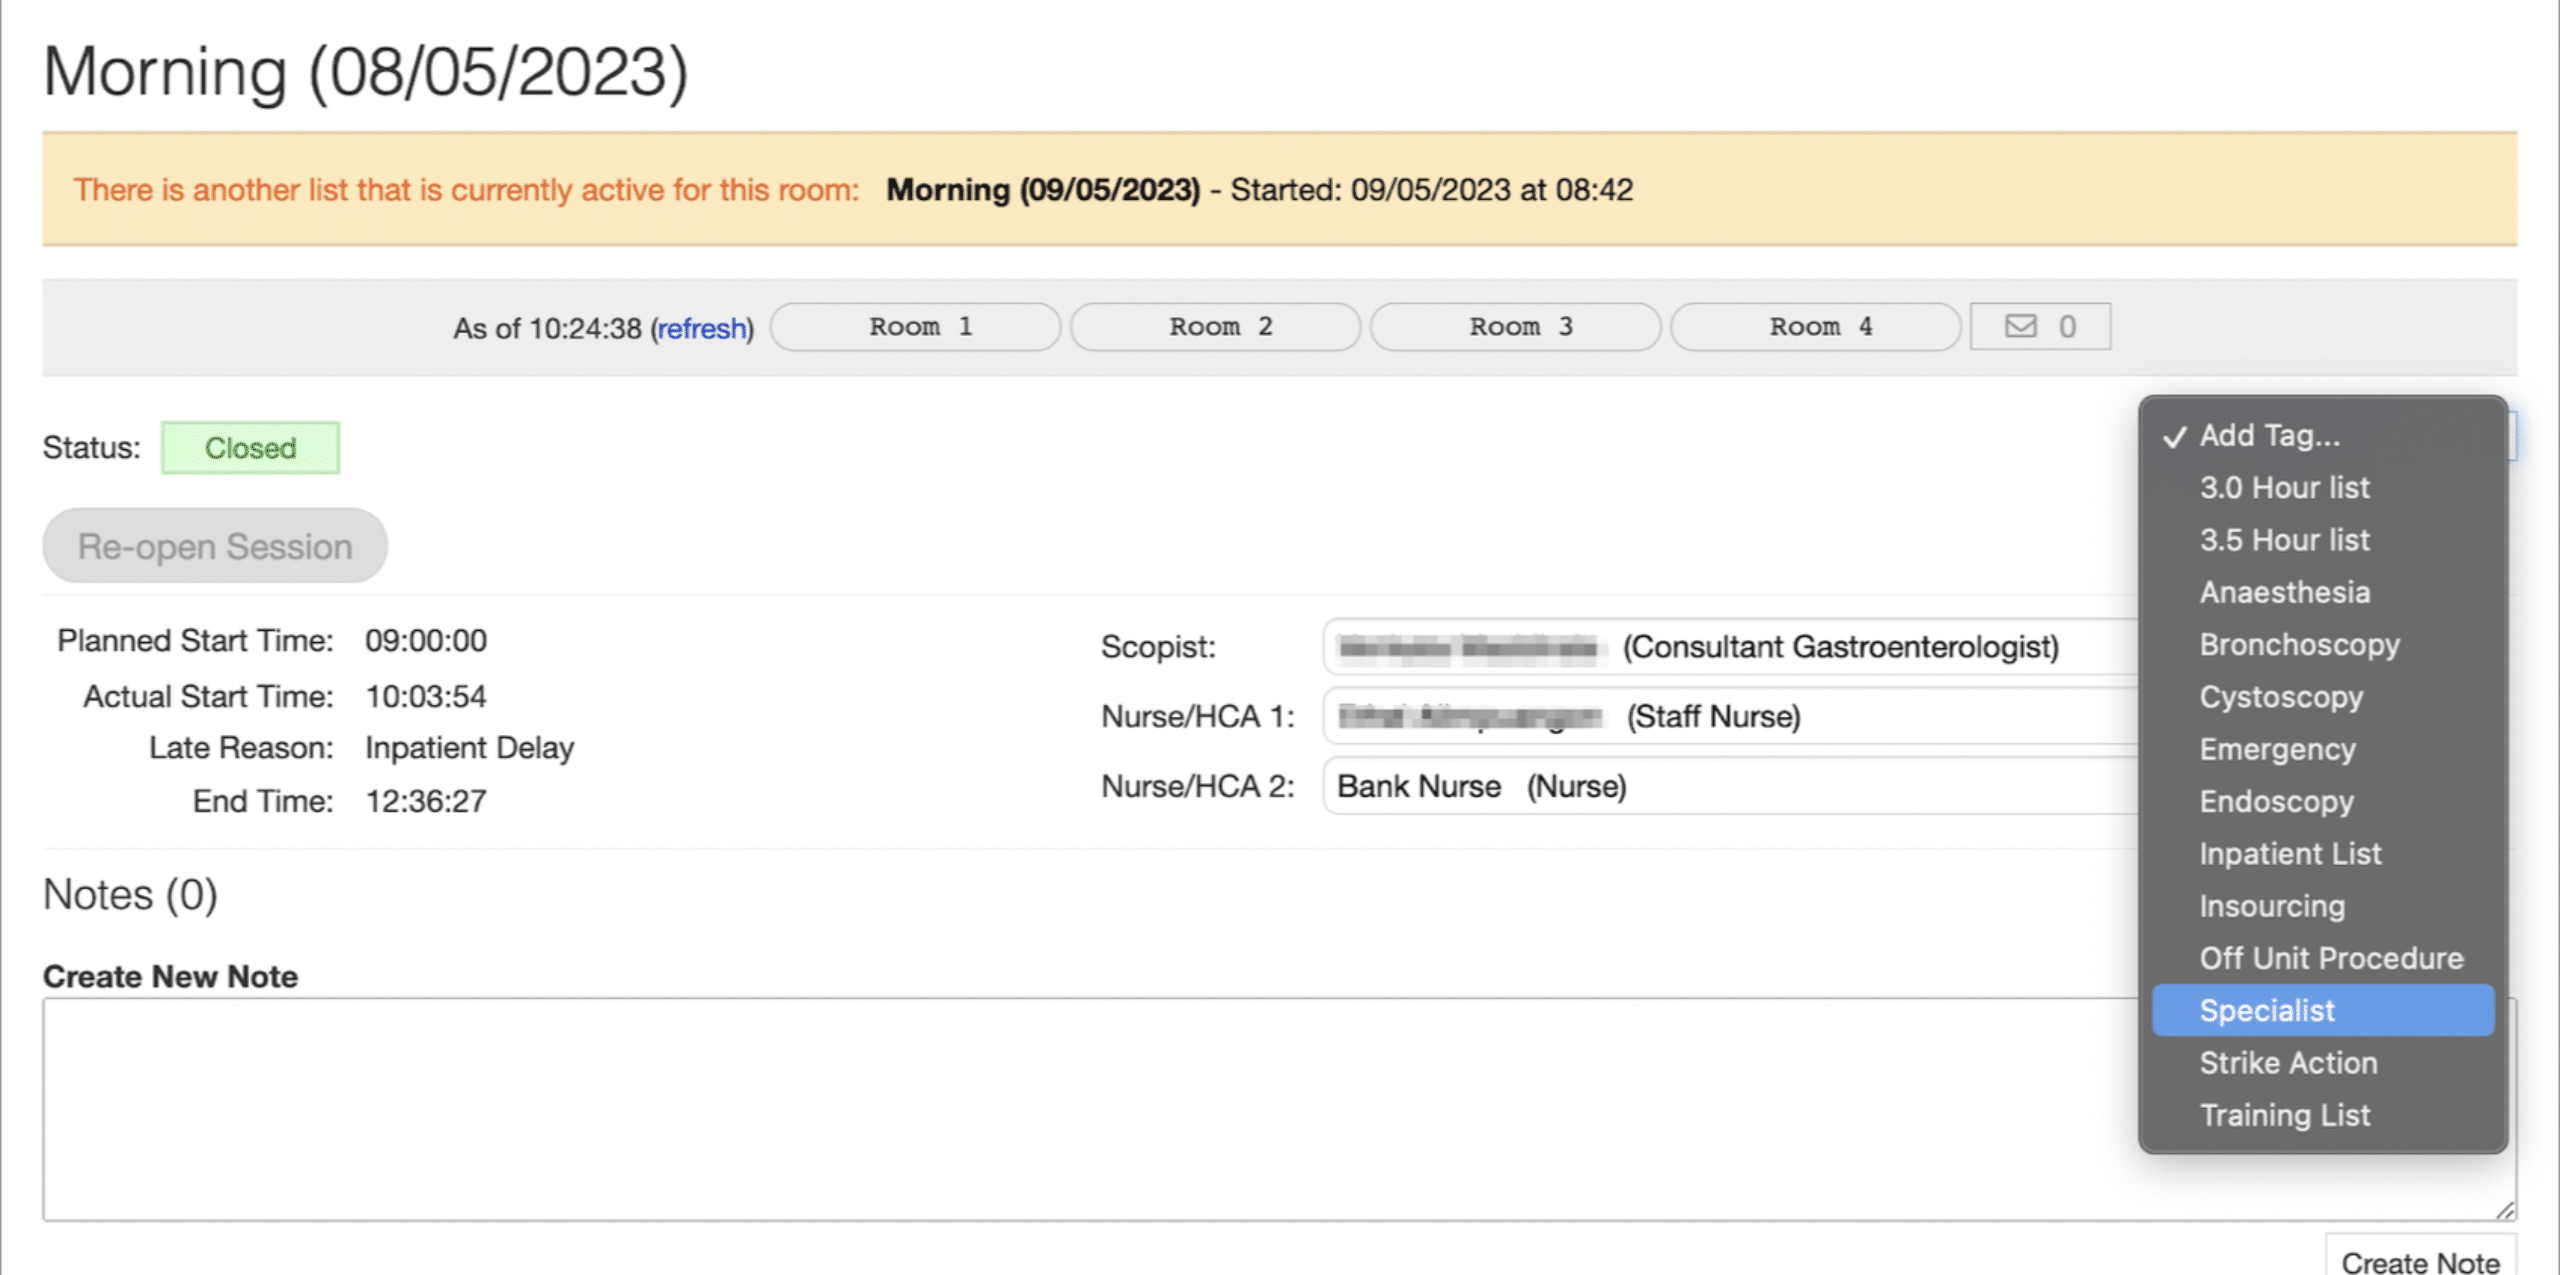Select the Strike Action tag
Image resolution: width=2560 pixels, height=1275 pixels.
2288,1062
